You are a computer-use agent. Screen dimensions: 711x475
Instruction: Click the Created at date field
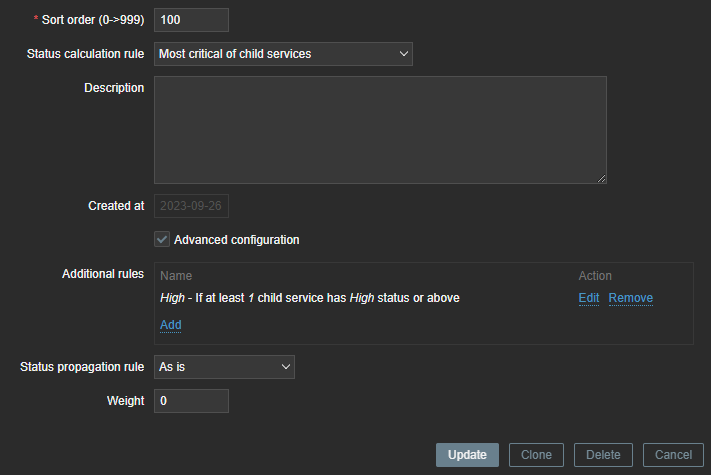[x=191, y=206]
